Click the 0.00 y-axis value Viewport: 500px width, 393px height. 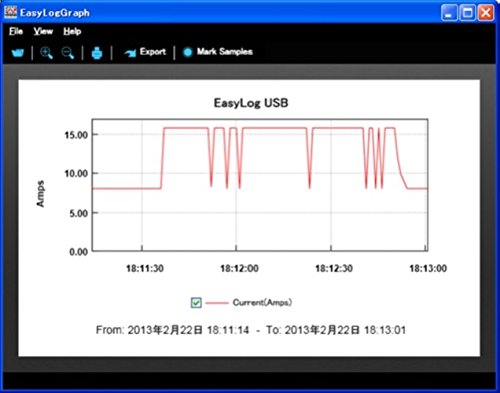(x=79, y=252)
